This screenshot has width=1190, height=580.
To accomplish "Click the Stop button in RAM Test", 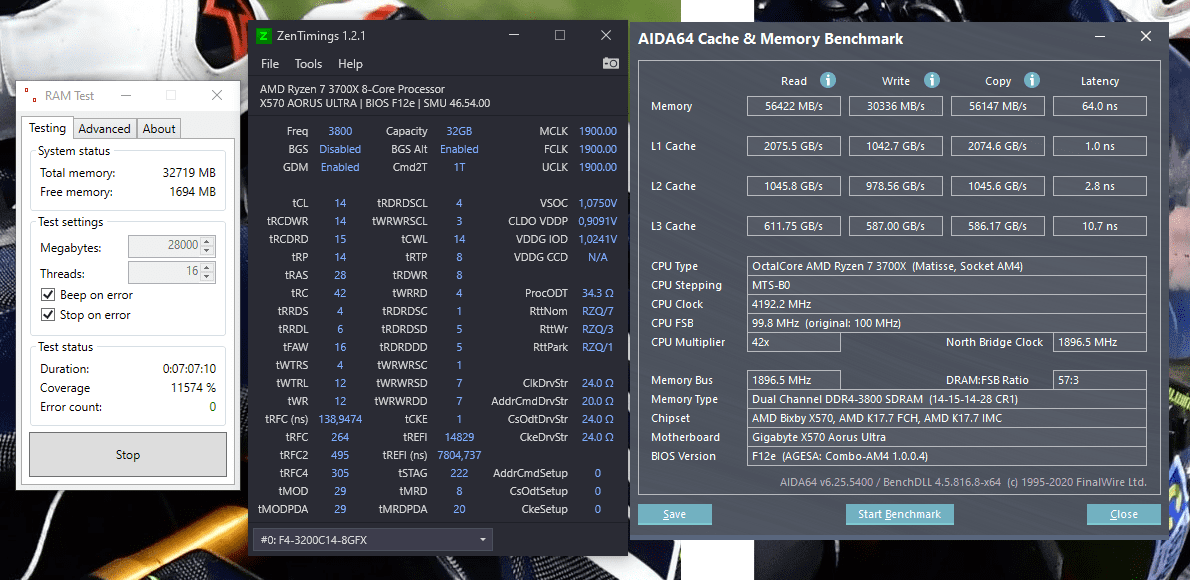I will click(x=128, y=455).
